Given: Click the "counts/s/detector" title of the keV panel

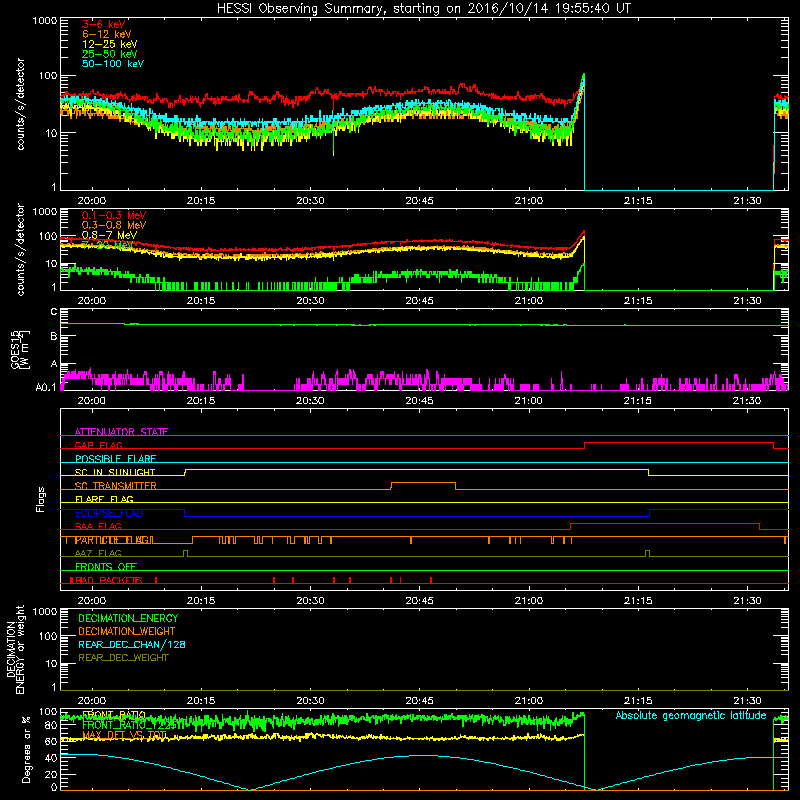Looking at the screenshot, I should click(x=20, y=104).
